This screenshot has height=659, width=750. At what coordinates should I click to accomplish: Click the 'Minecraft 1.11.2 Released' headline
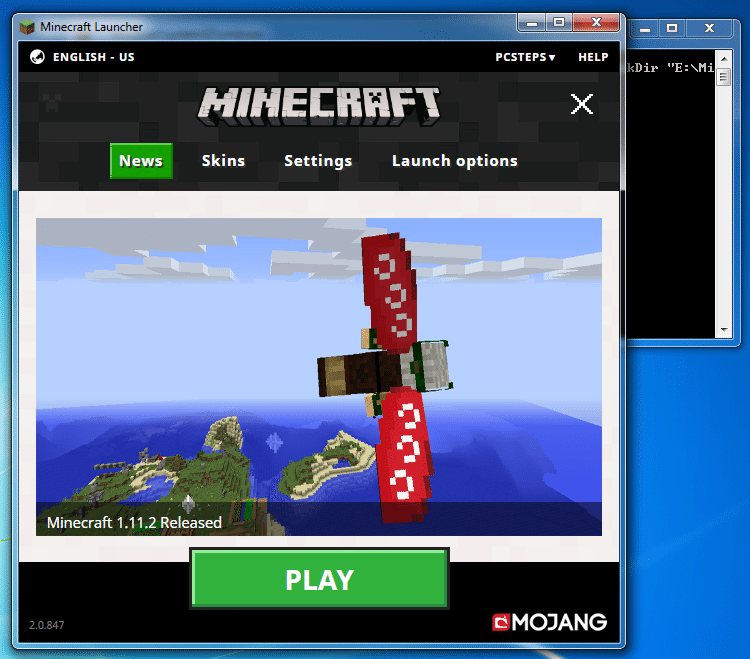134,522
